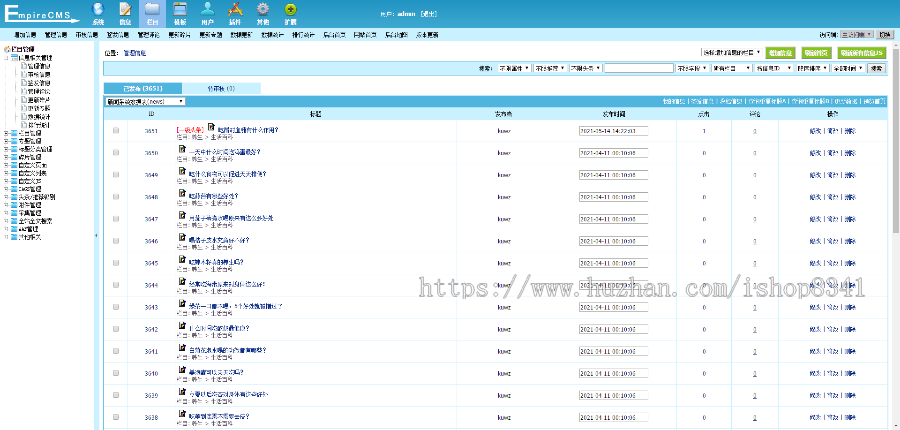Click the green 增加信息 button

(781, 52)
